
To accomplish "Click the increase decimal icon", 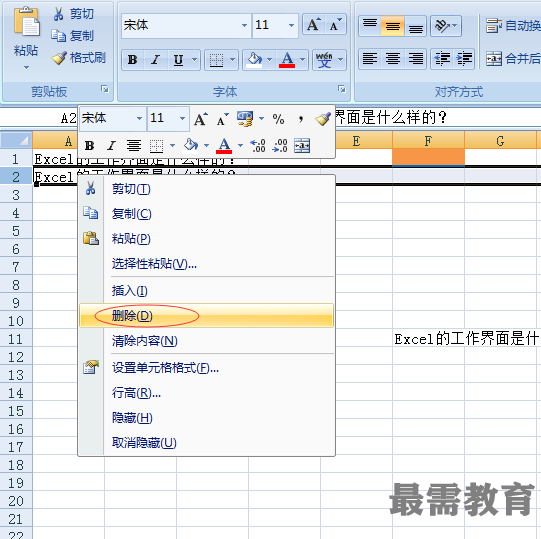I will 258,146.
